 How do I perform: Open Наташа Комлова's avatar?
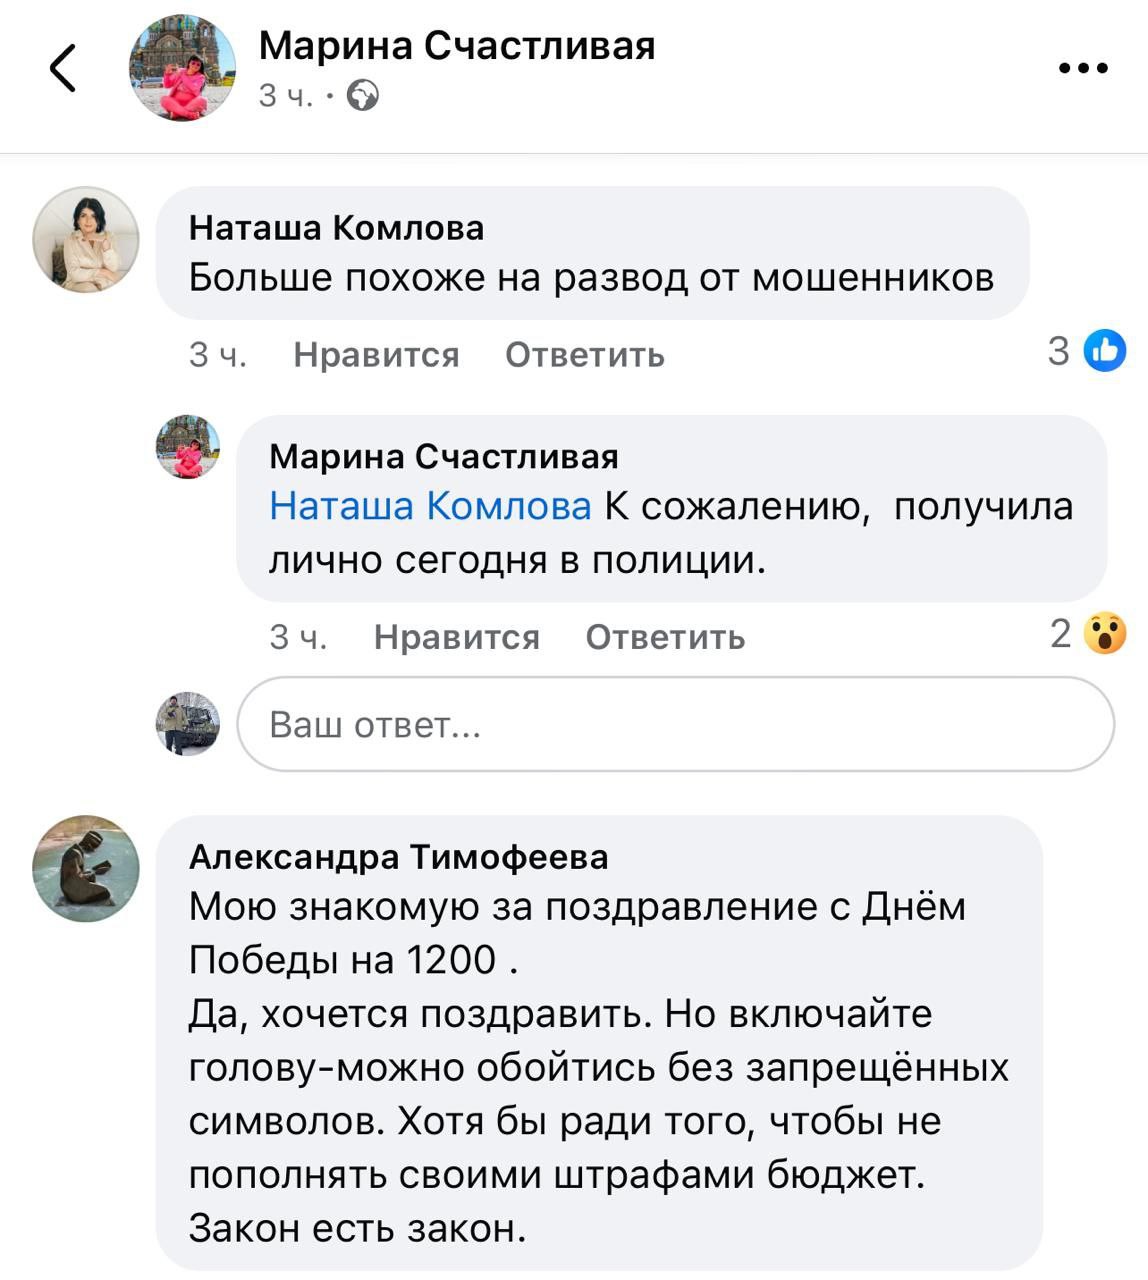pyautogui.click(x=86, y=239)
